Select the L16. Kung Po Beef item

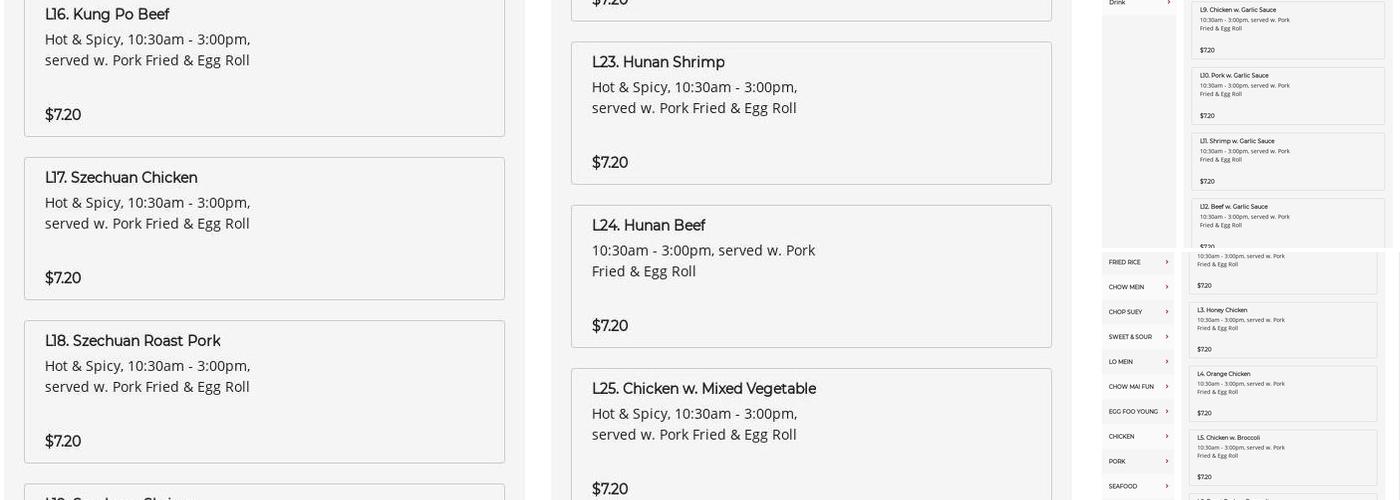point(264,65)
